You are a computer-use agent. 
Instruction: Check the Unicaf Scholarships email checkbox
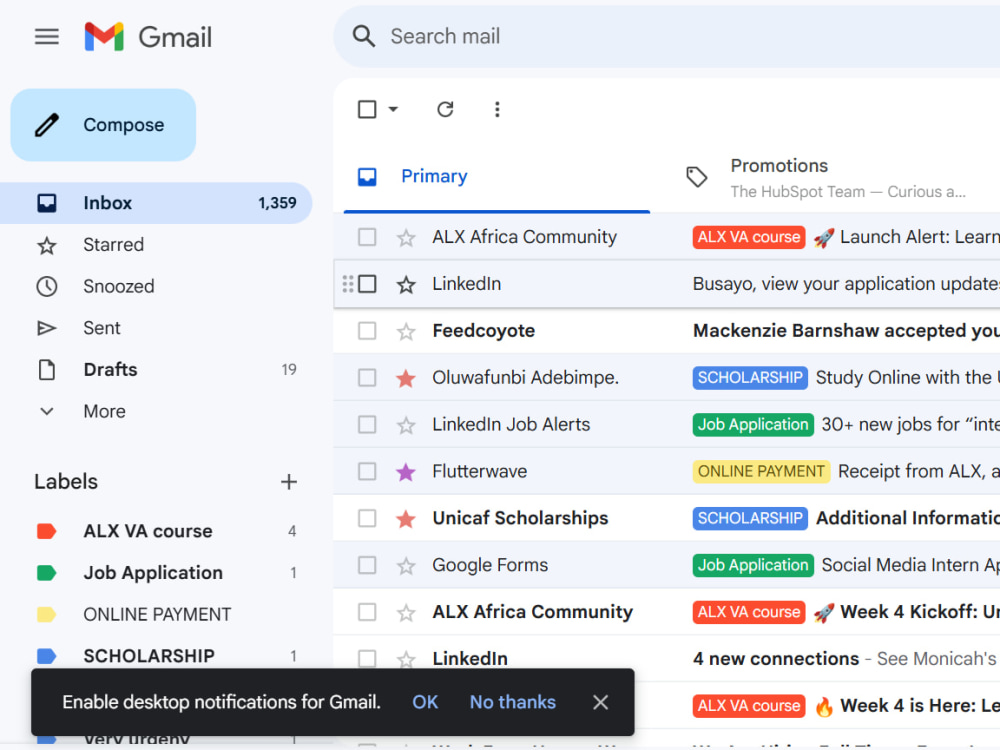click(367, 518)
